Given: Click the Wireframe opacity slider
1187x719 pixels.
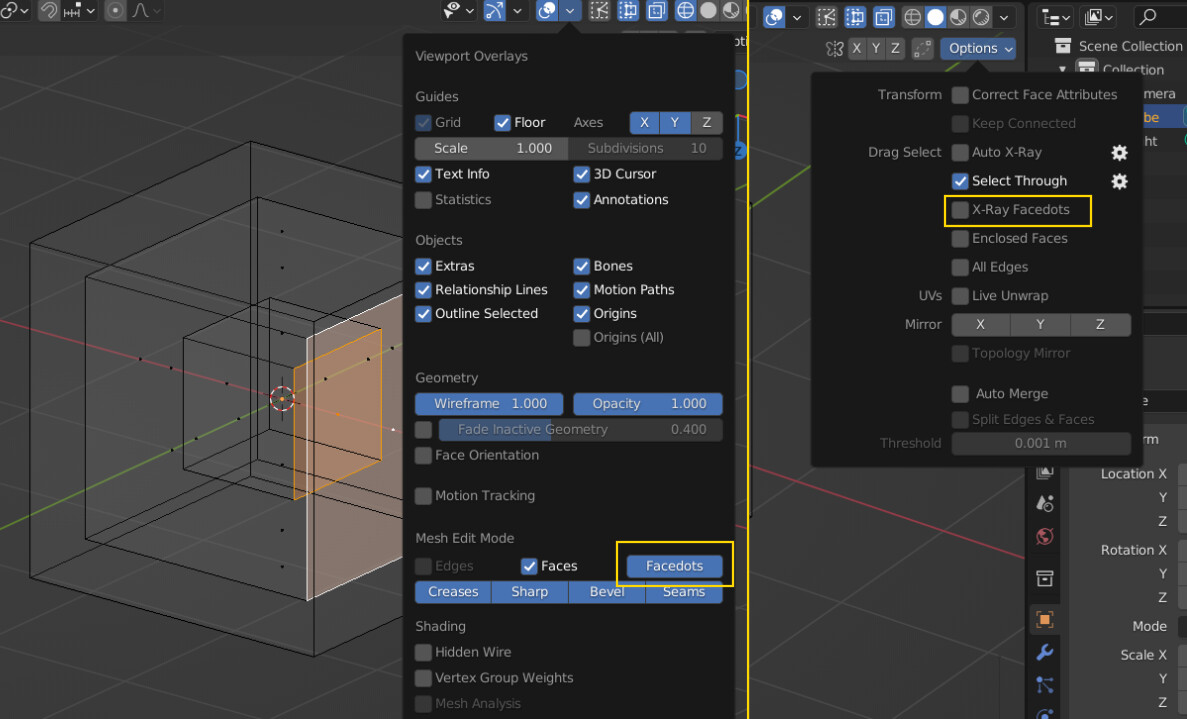Looking at the screenshot, I should [x=489, y=404].
